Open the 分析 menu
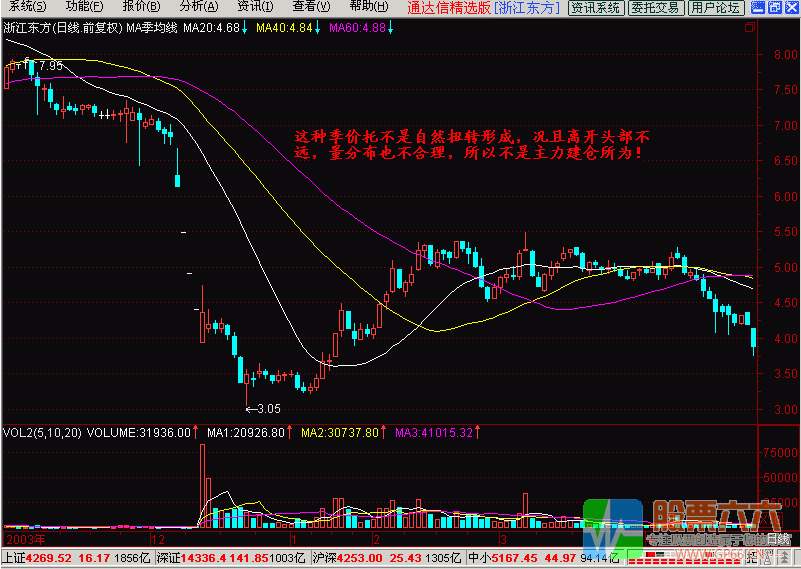Screen dimensions: 801x569 click(198, 7)
